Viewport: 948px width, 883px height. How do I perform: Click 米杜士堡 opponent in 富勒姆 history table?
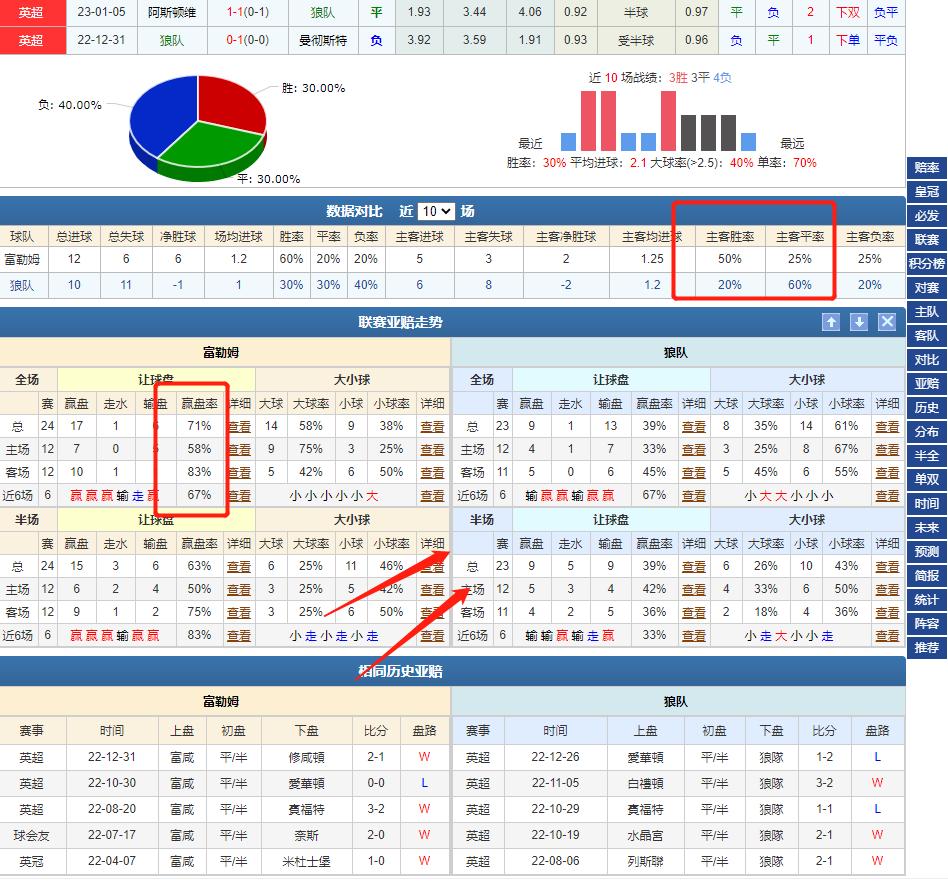[307, 861]
